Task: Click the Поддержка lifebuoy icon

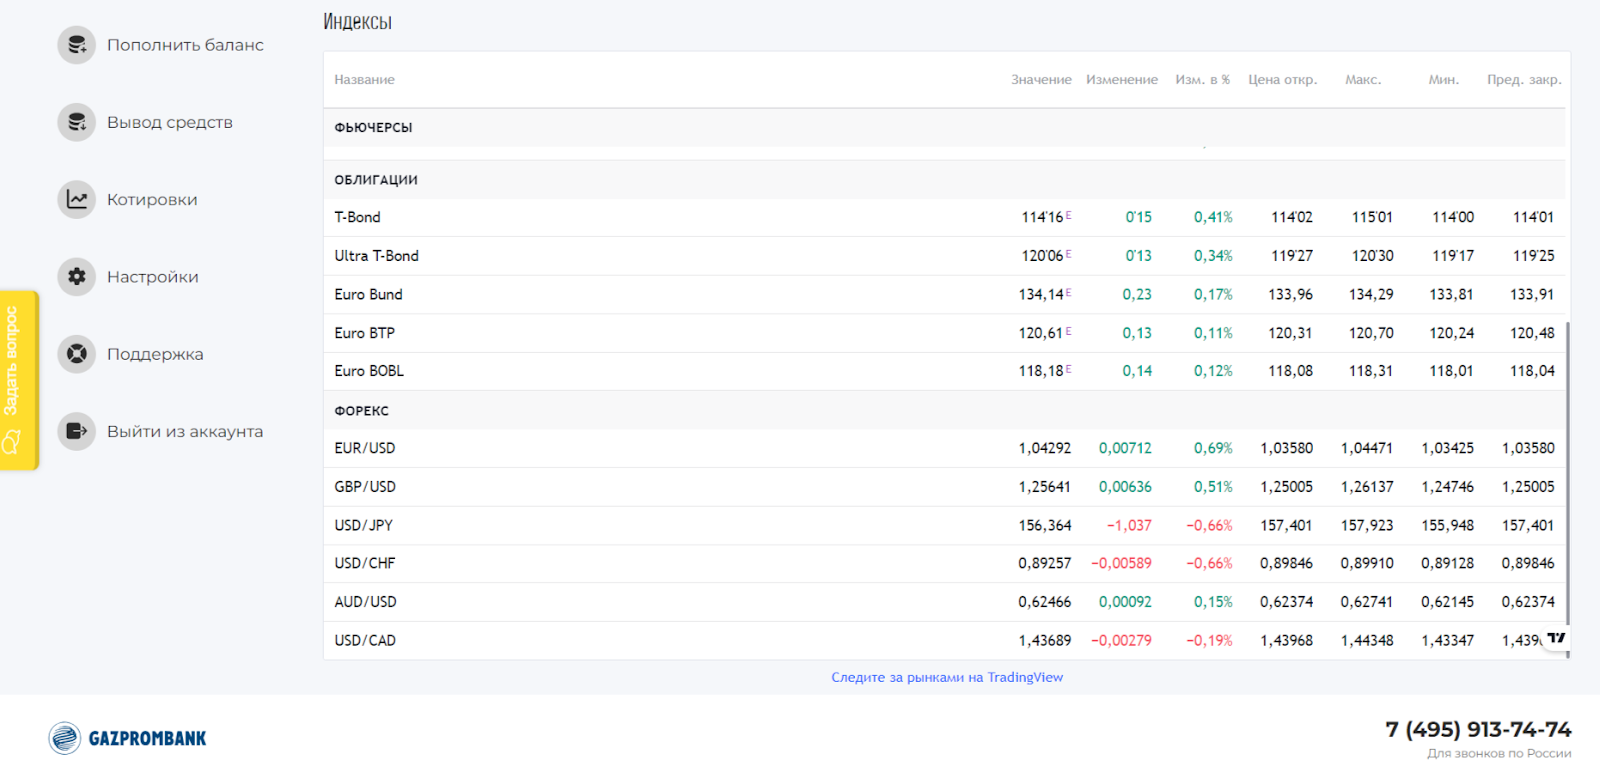Action: coord(76,354)
